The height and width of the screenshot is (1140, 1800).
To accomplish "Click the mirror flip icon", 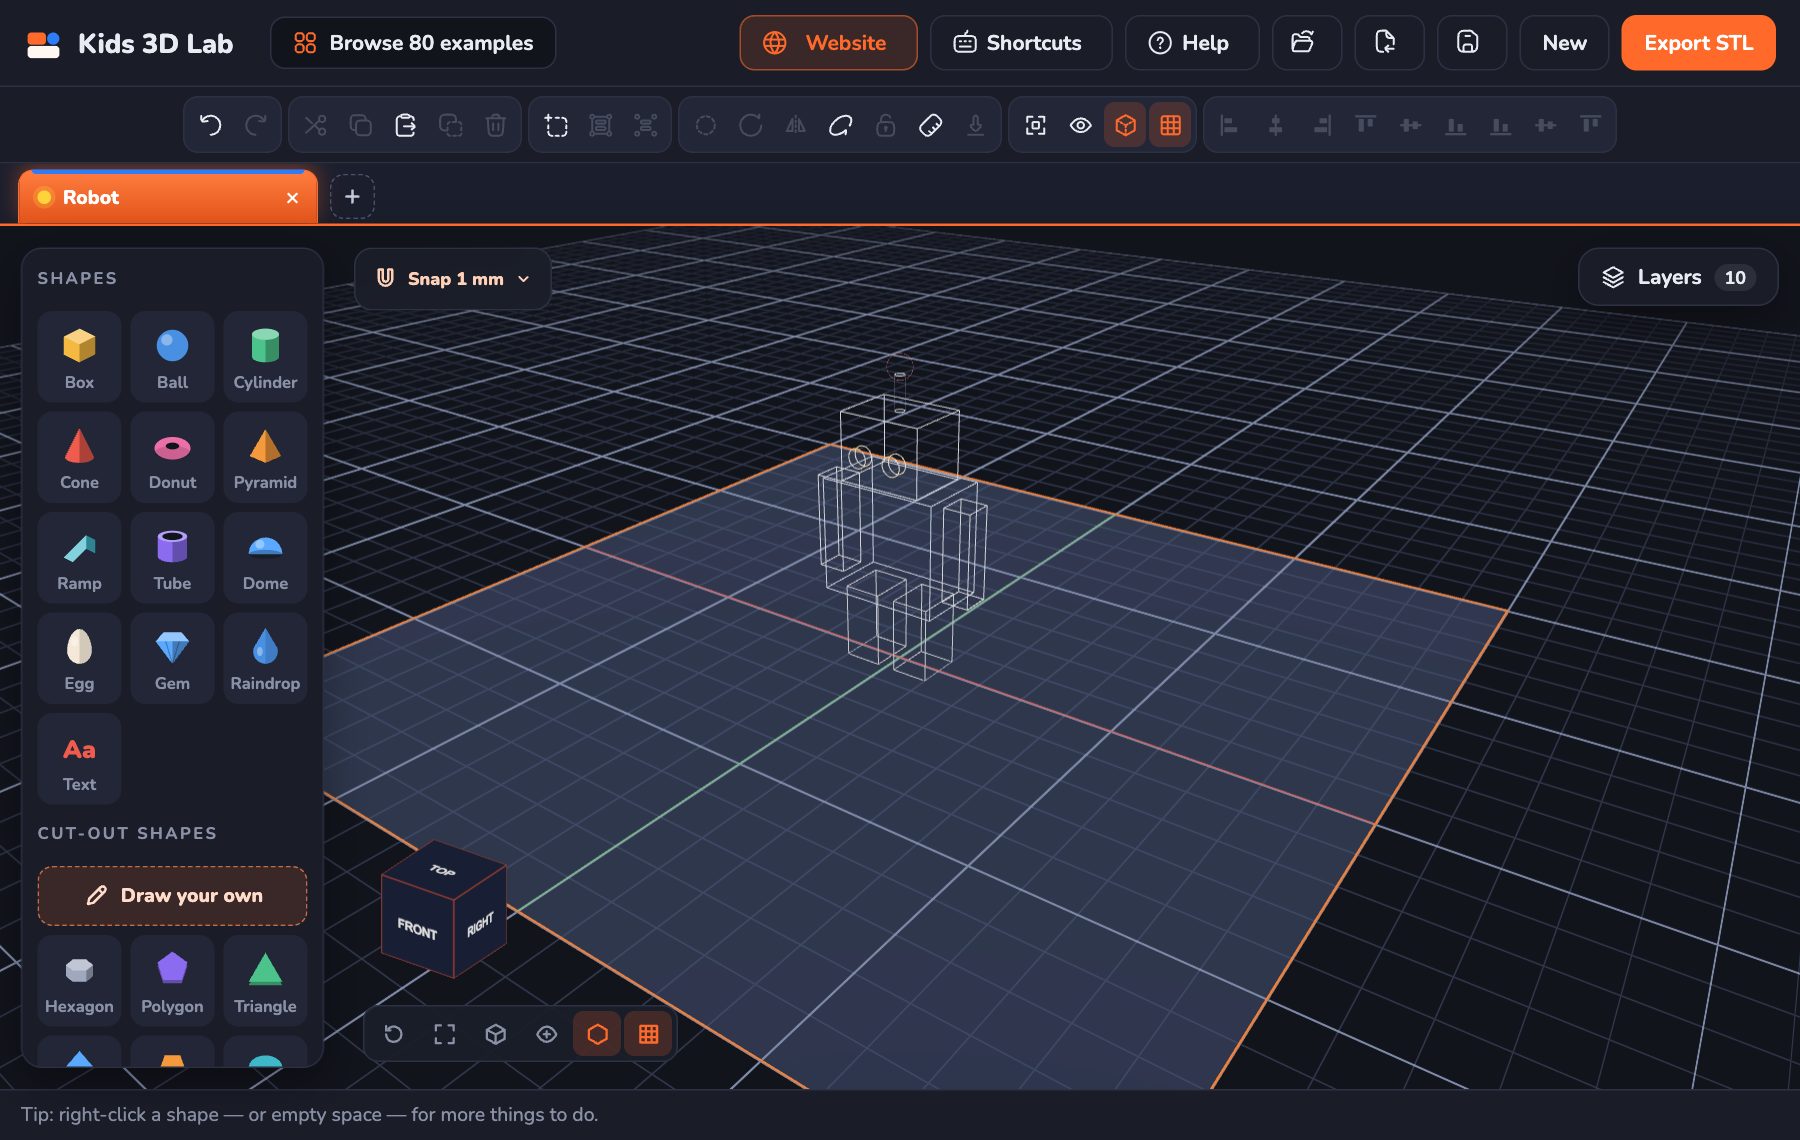I will tap(795, 125).
